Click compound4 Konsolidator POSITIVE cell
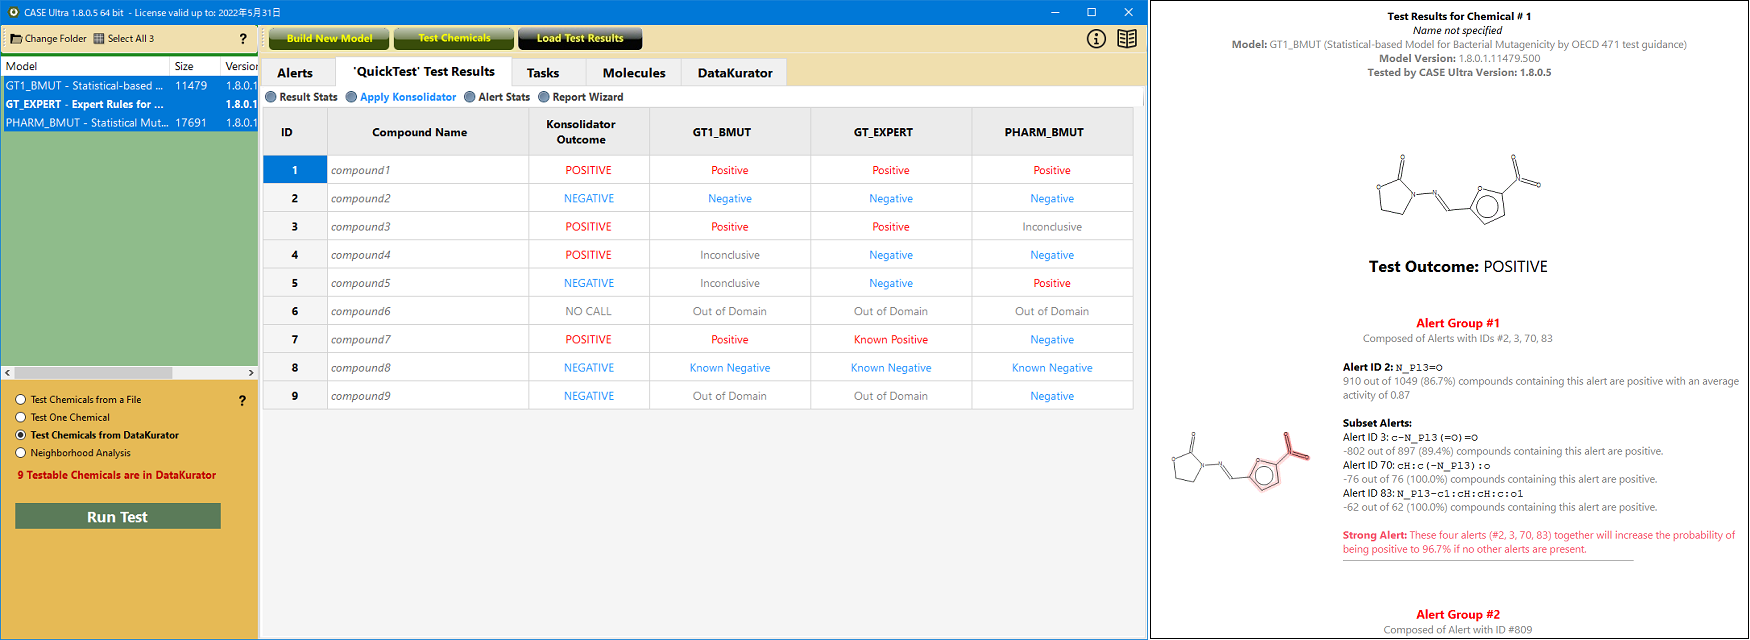 coord(589,255)
